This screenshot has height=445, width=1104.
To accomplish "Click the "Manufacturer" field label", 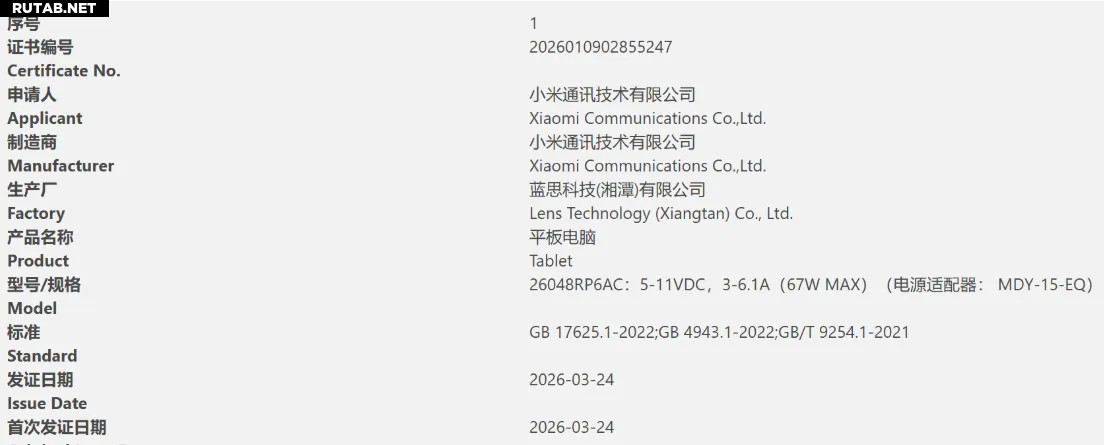I will (x=61, y=166).
